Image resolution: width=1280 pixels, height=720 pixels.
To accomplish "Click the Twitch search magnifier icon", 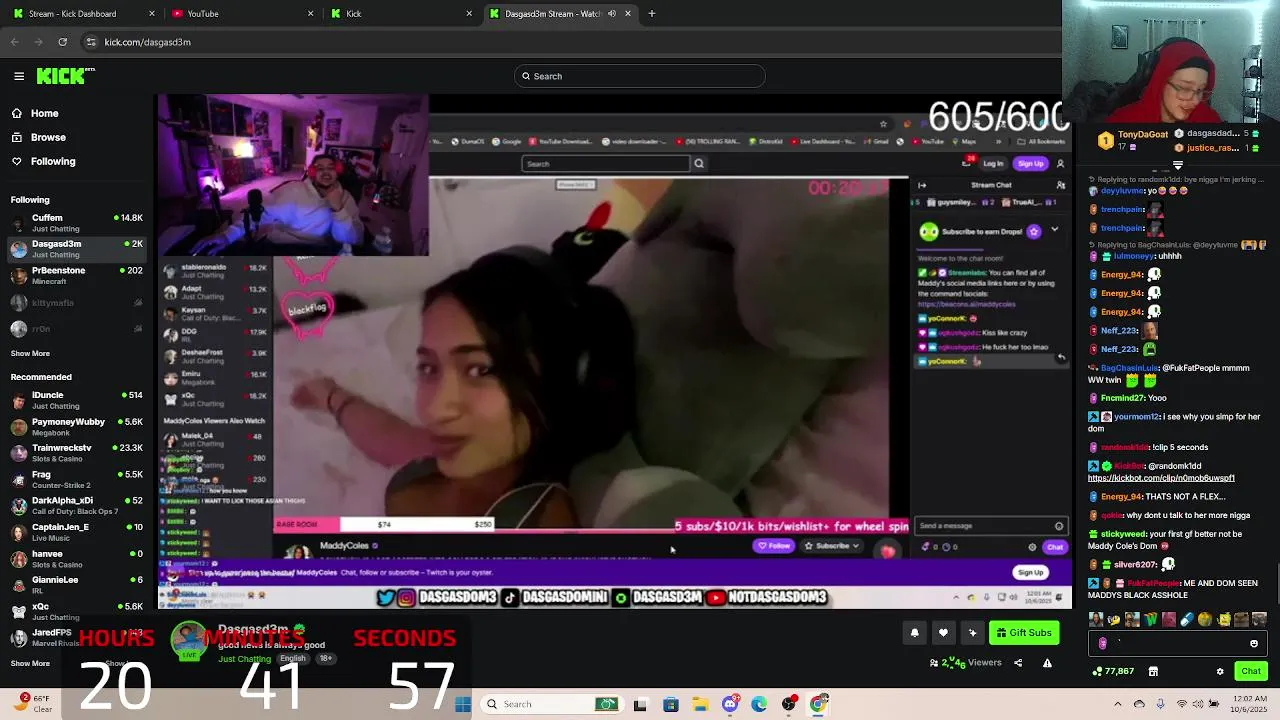I will (699, 164).
